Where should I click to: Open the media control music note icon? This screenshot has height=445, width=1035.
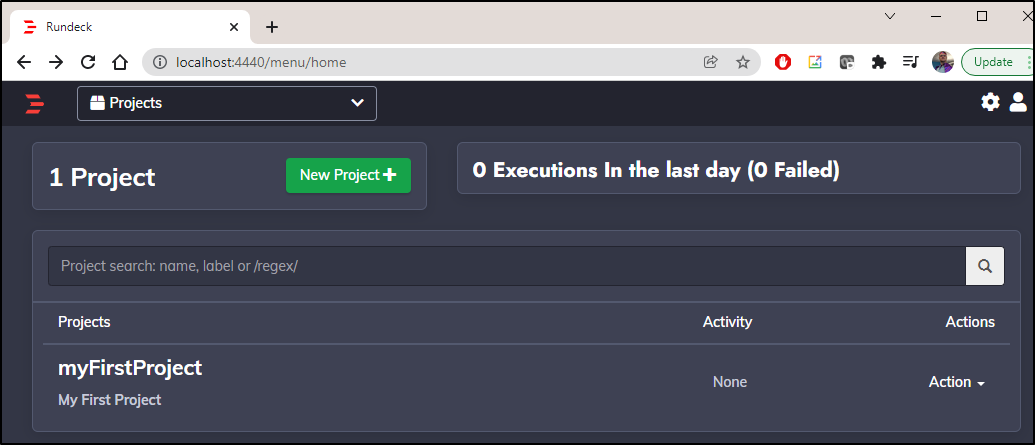tap(910, 63)
